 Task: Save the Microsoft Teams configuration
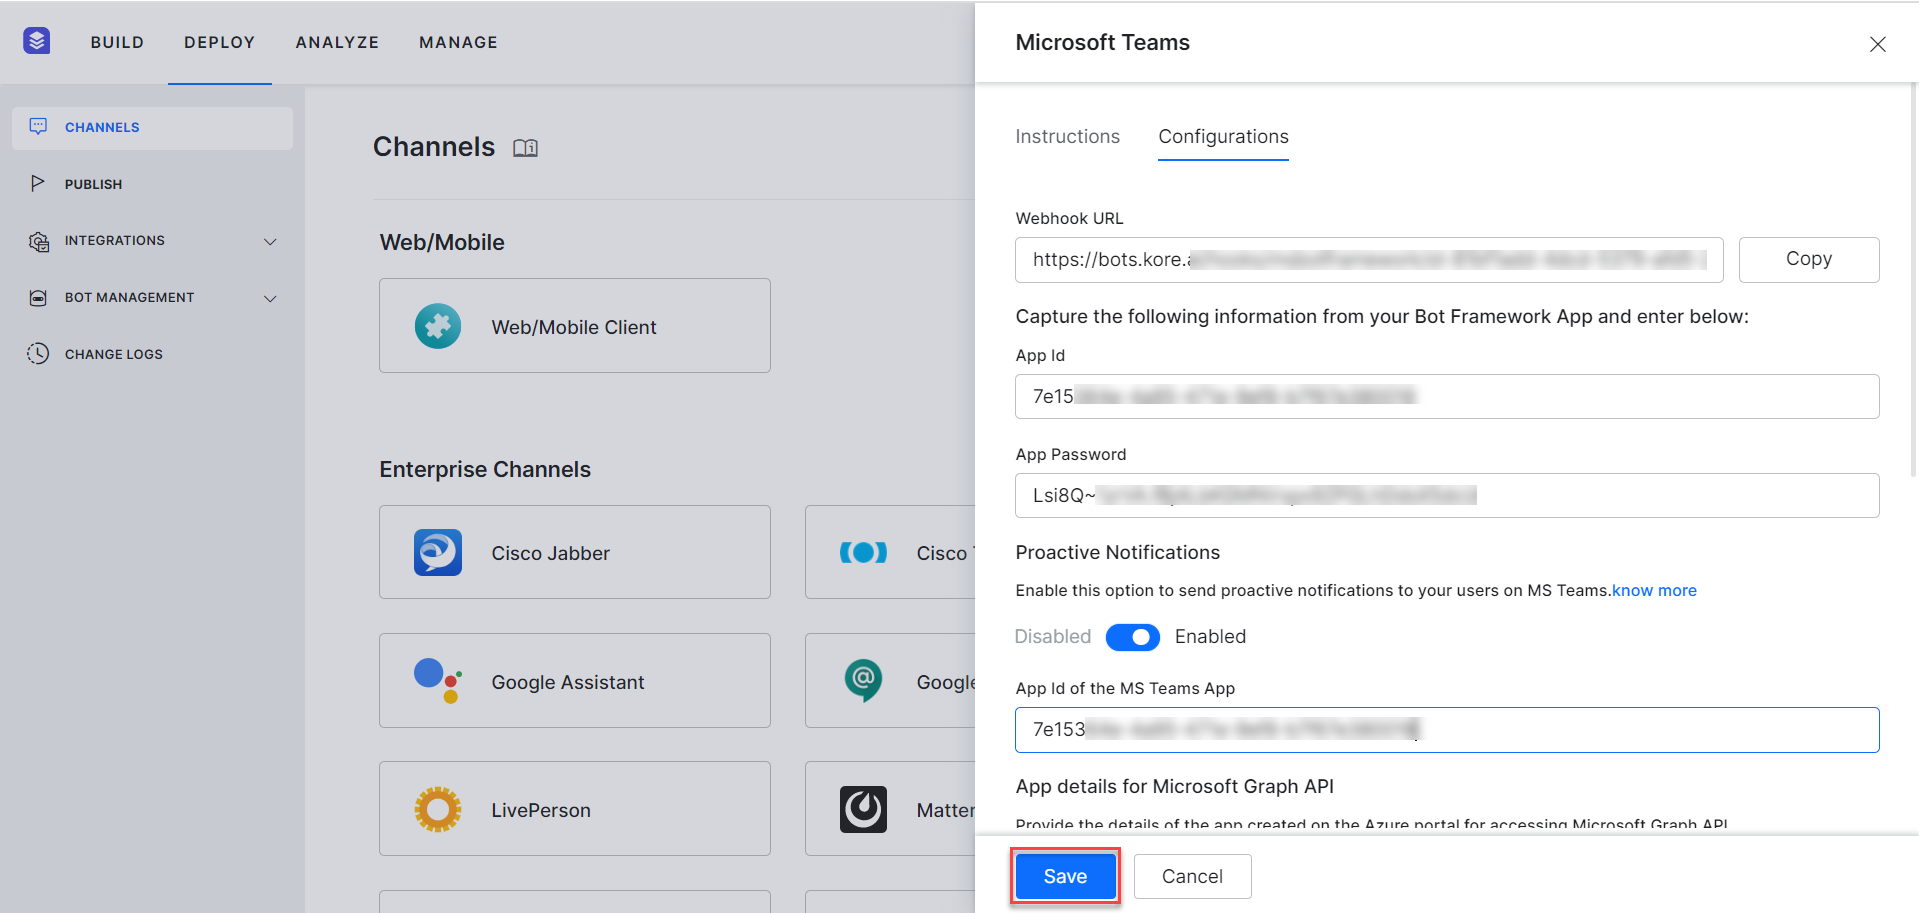coord(1064,876)
